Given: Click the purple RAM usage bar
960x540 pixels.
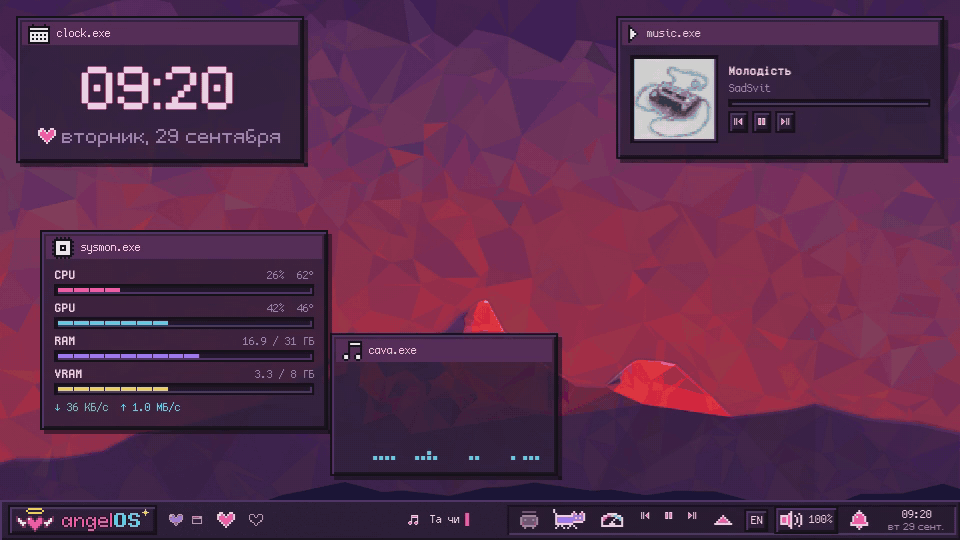Looking at the screenshot, I should click(x=184, y=356).
